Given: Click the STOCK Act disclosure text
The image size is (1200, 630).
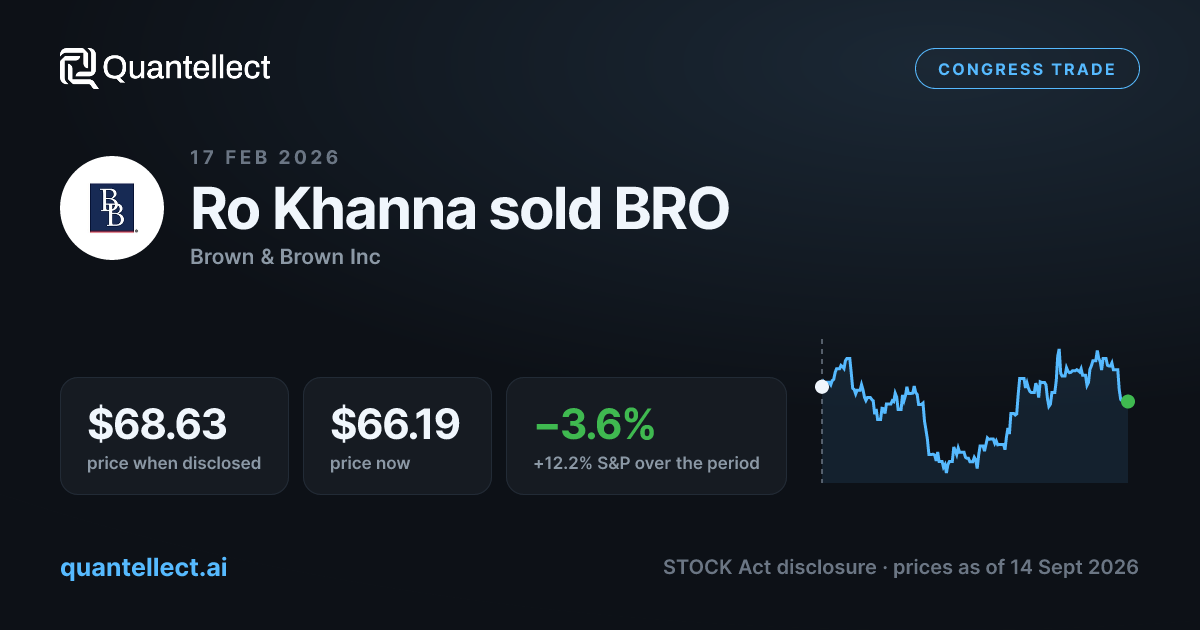Looking at the screenshot, I should pos(769,567).
